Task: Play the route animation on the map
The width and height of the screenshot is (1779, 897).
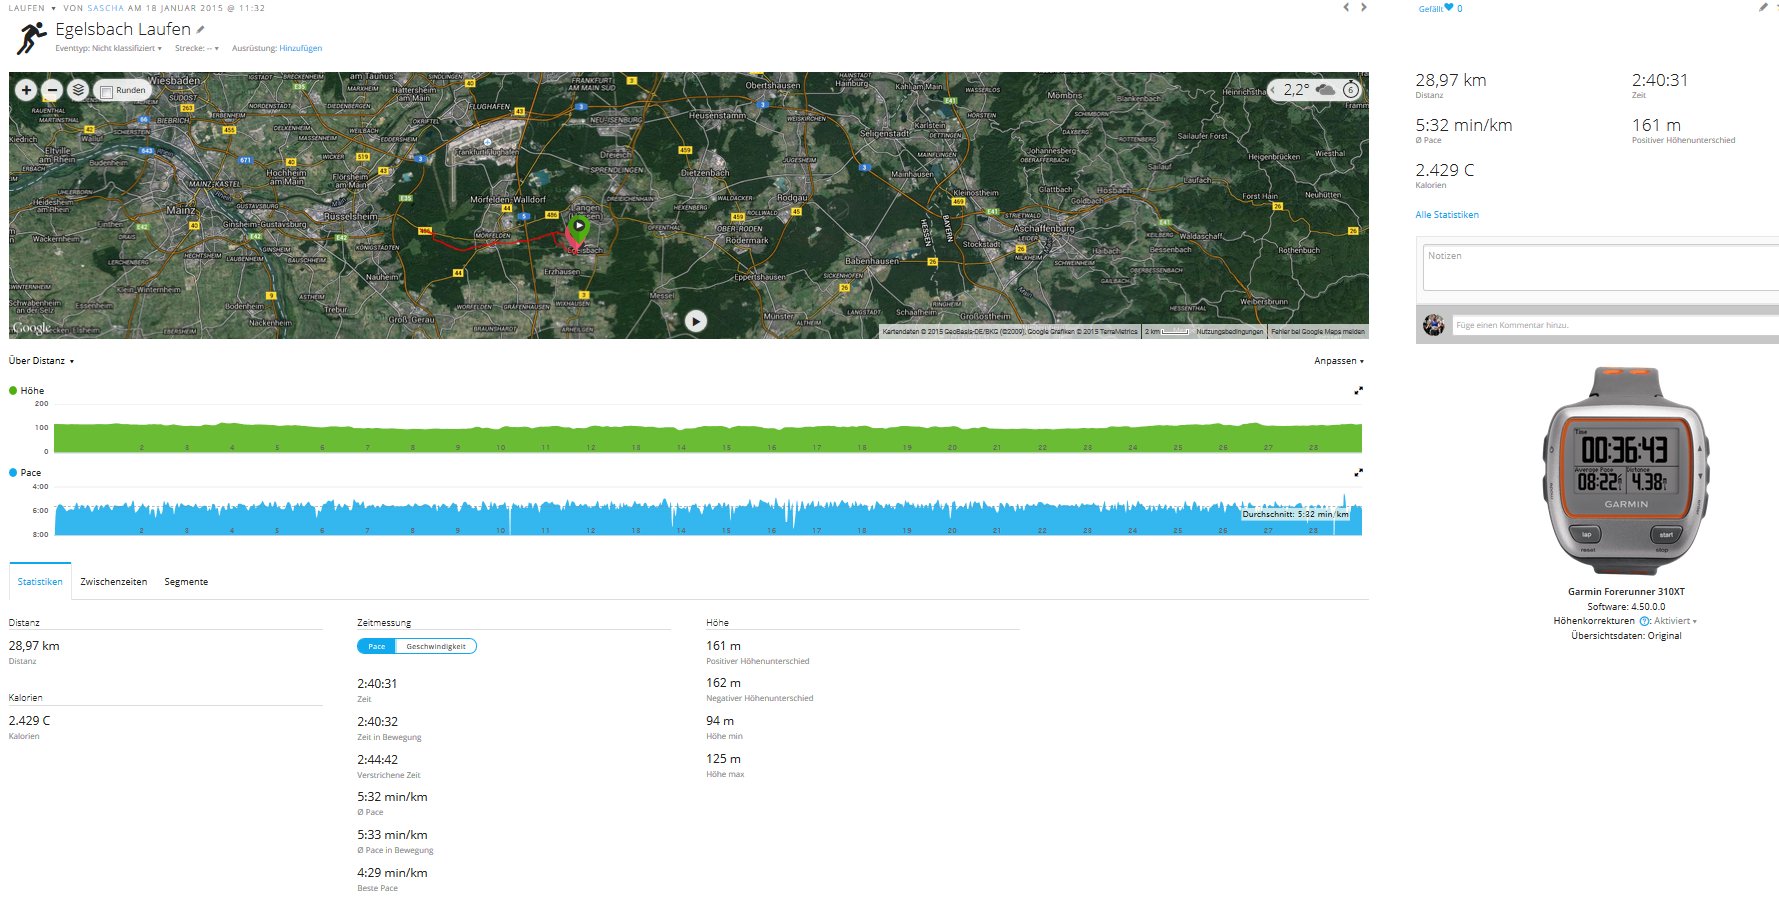Action: pyautogui.click(x=696, y=321)
